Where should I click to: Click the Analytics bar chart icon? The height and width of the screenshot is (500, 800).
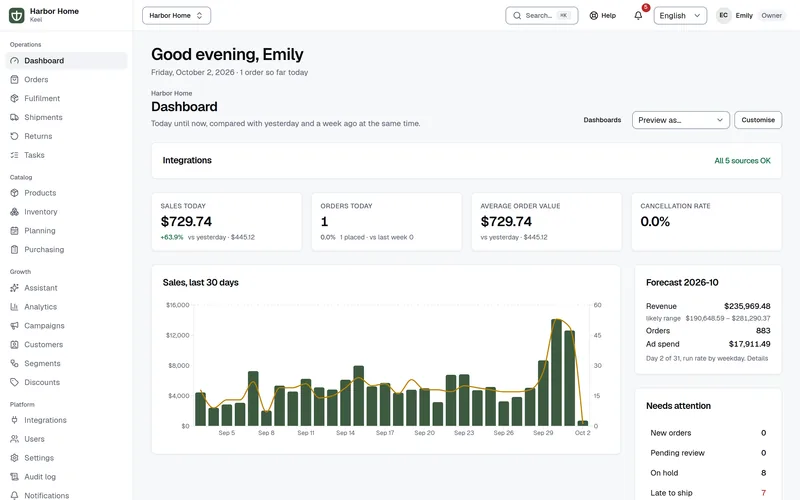[14, 307]
